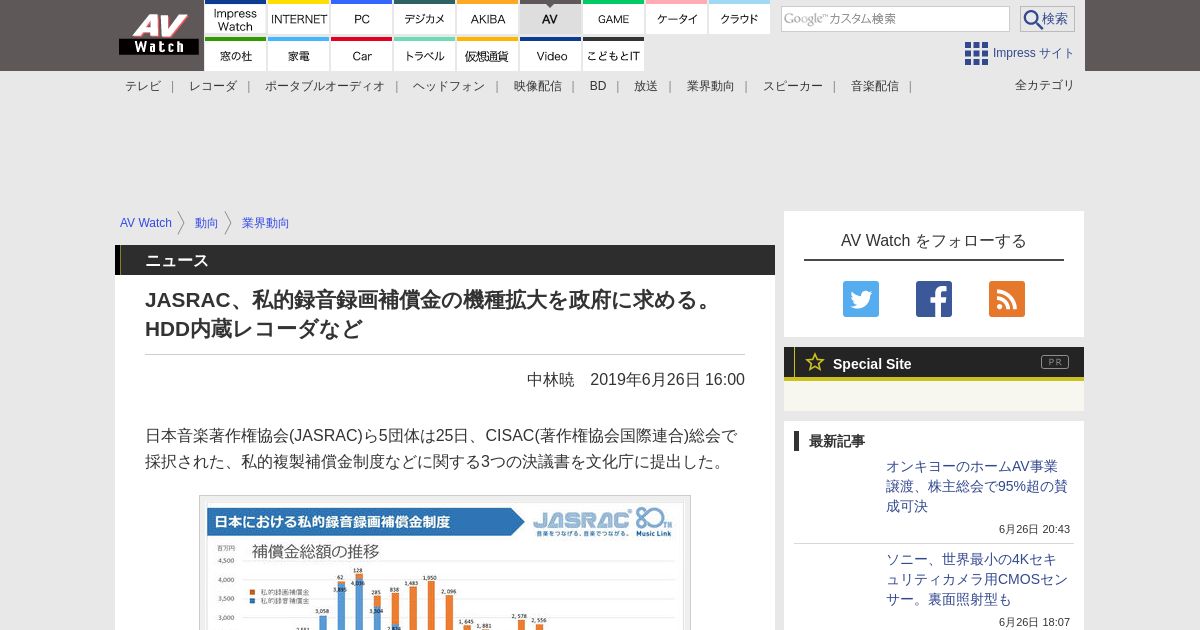Click the 業界動向 breadcrumb link
This screenshot has height=630, width=1200.
266,223
